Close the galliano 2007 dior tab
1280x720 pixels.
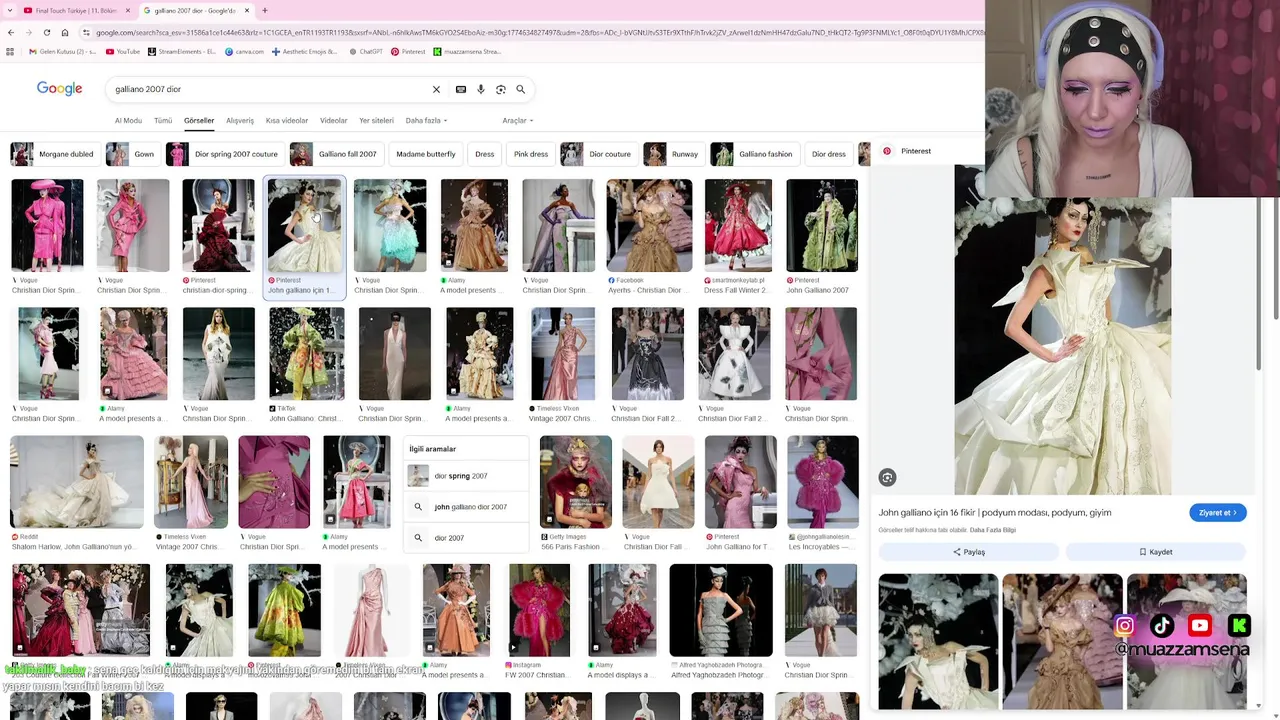pyautogui.click(x=246, y=10)
